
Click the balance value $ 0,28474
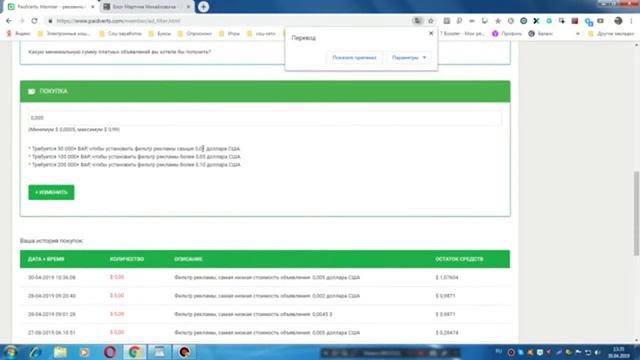point(447,333)
